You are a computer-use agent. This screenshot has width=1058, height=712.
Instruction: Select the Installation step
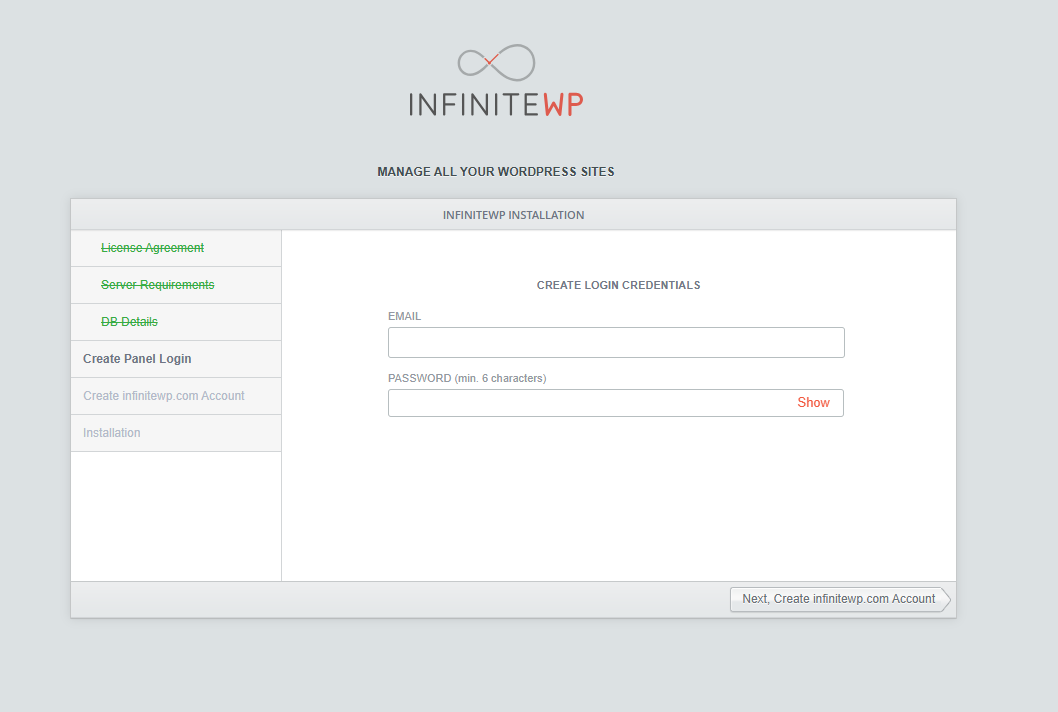112,433
